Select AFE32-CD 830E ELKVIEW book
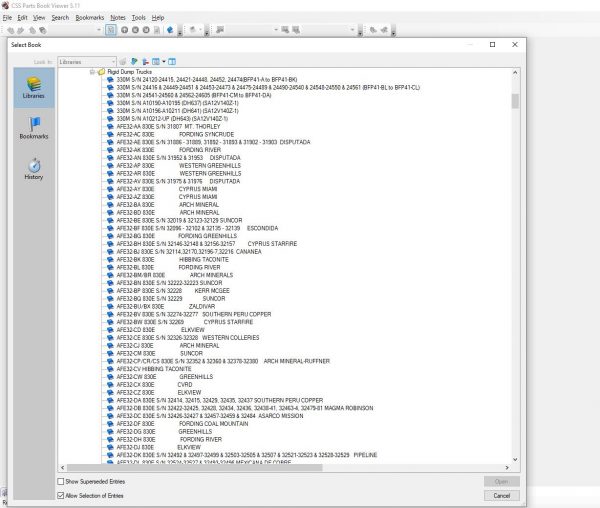Image resolution: width=600 pixels, height=508 pixels. pos(160,330)
